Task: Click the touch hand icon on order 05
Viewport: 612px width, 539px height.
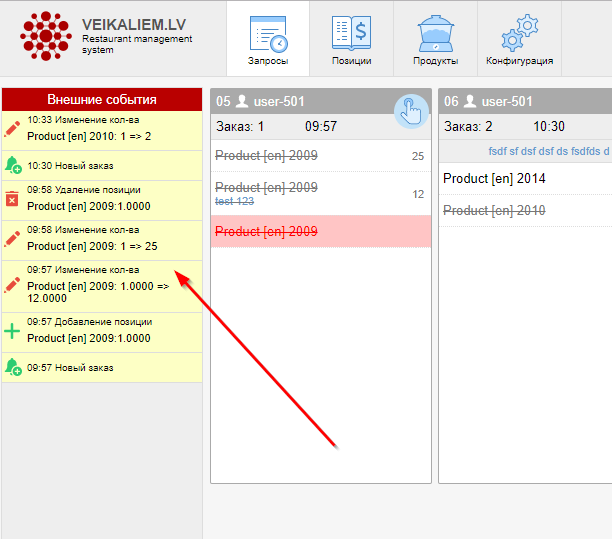Action: [x=411, y=111]
